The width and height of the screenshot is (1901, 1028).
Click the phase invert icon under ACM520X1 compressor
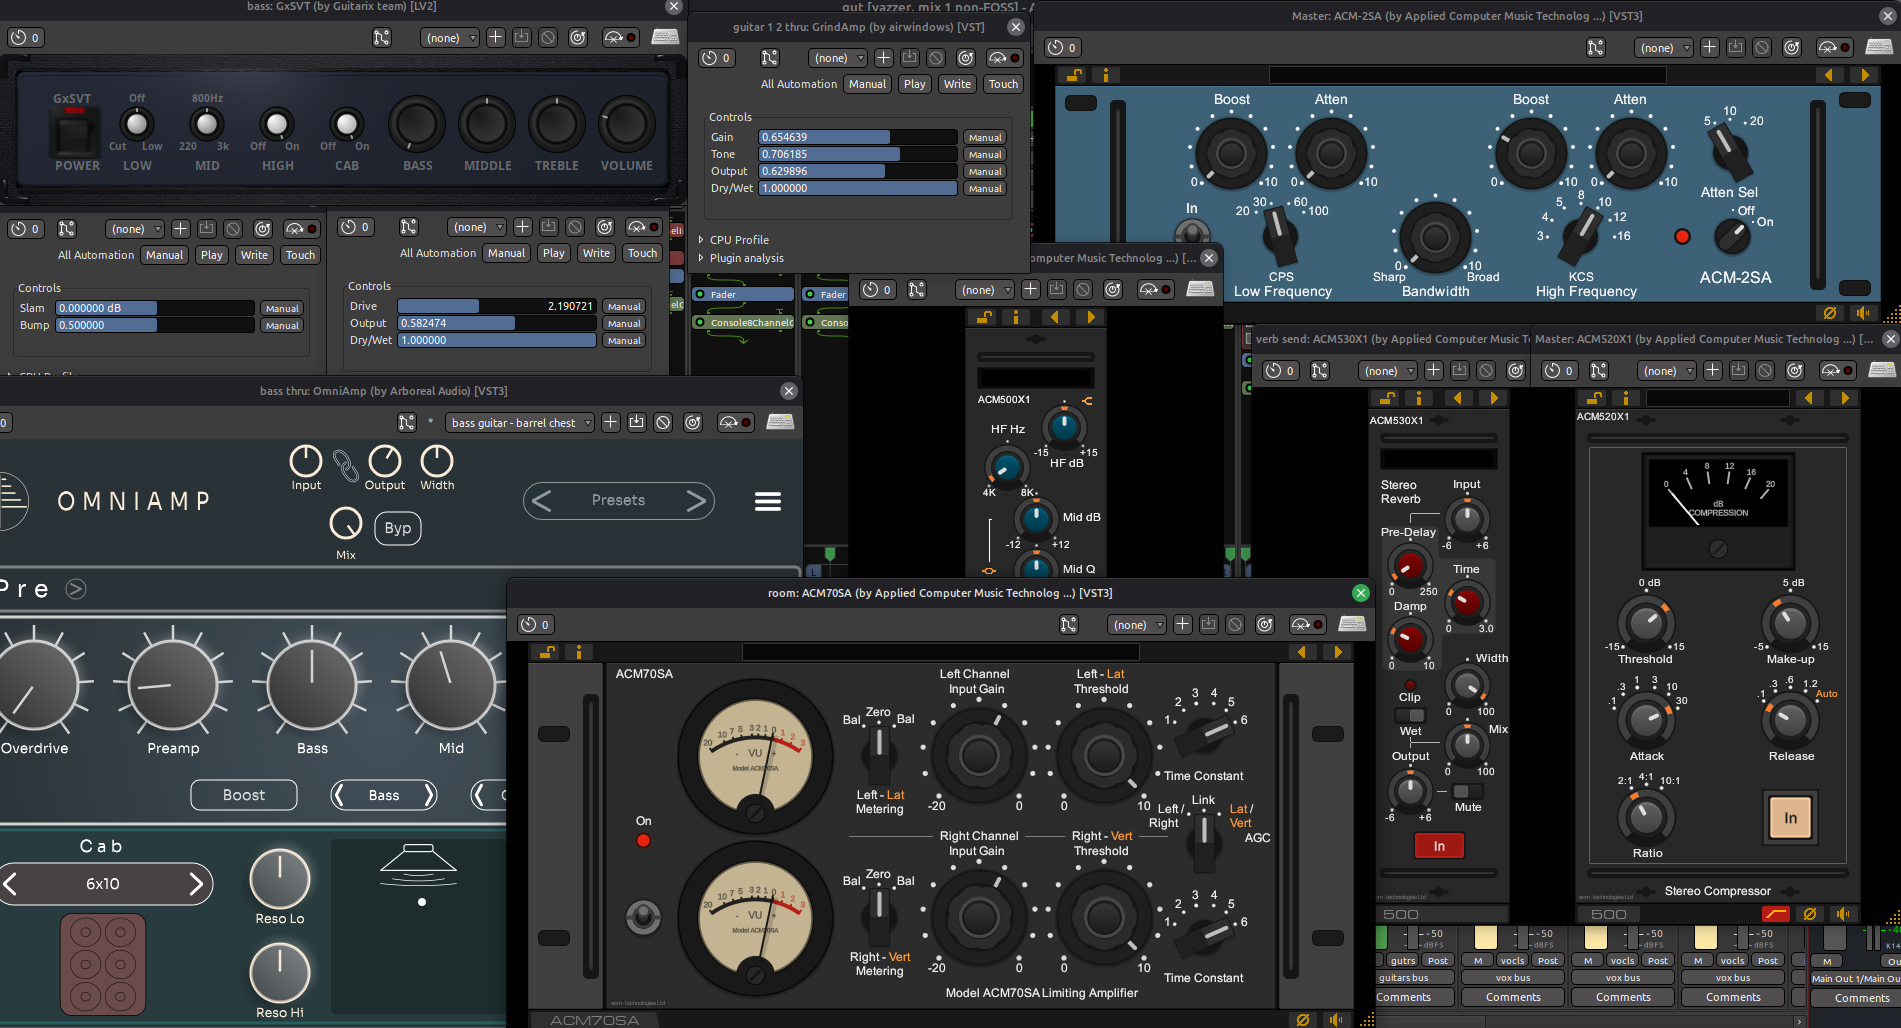point(1809,913)
